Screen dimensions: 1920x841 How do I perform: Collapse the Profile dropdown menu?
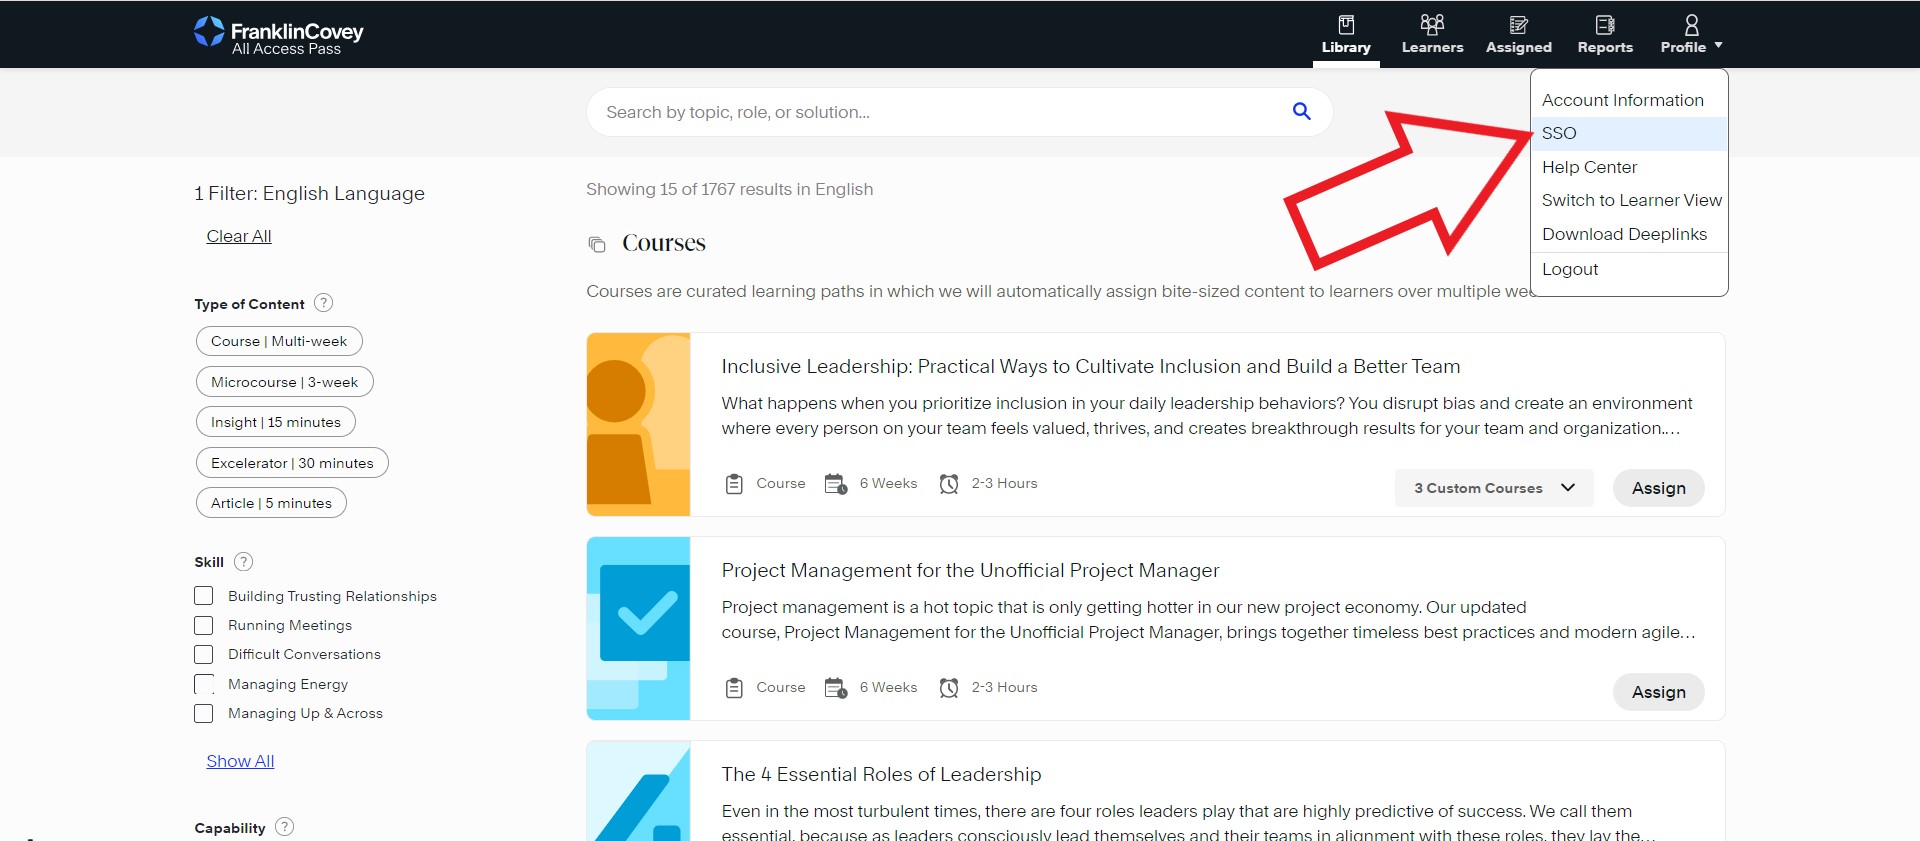pos(1691,34)
